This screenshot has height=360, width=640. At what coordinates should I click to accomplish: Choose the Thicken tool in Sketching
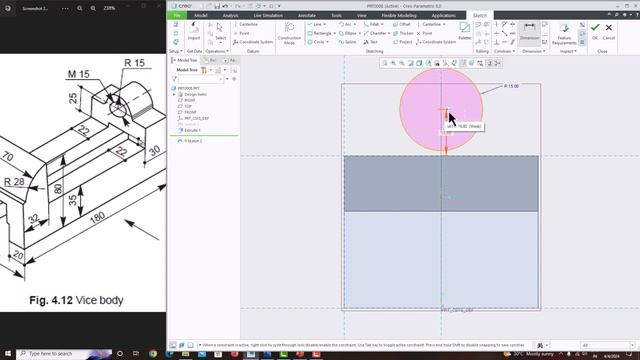[x=403, y=33]
